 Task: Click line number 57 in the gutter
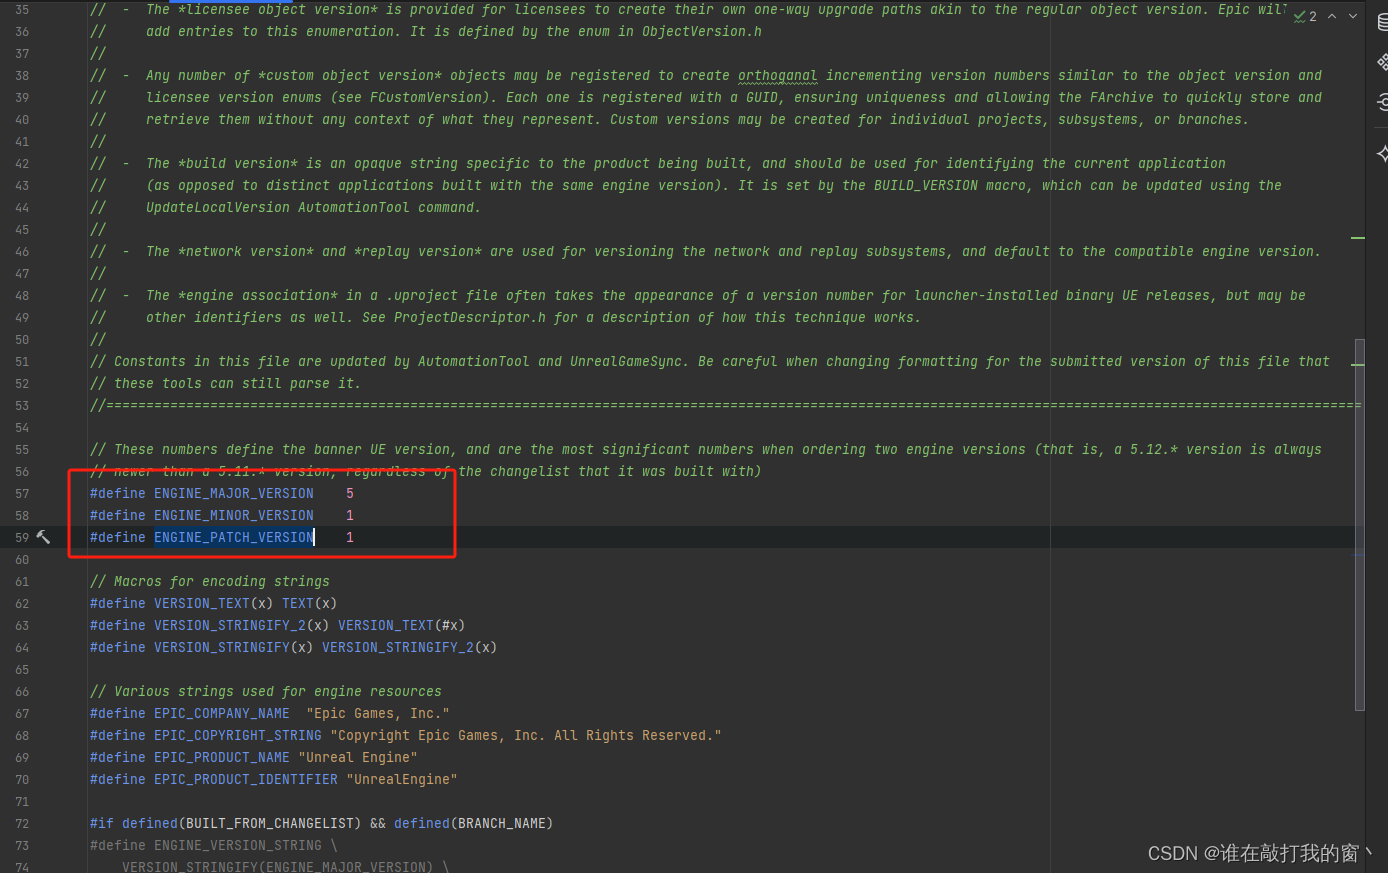click(22, 493)
